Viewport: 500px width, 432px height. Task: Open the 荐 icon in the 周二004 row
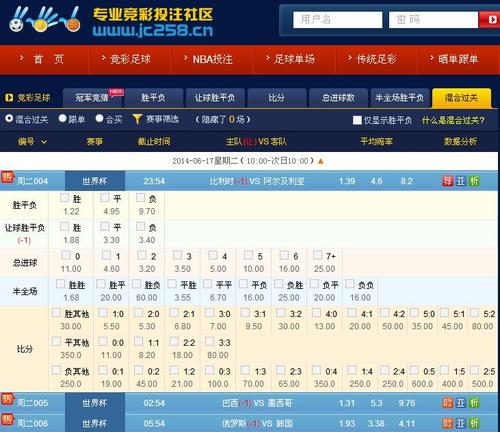448,181
